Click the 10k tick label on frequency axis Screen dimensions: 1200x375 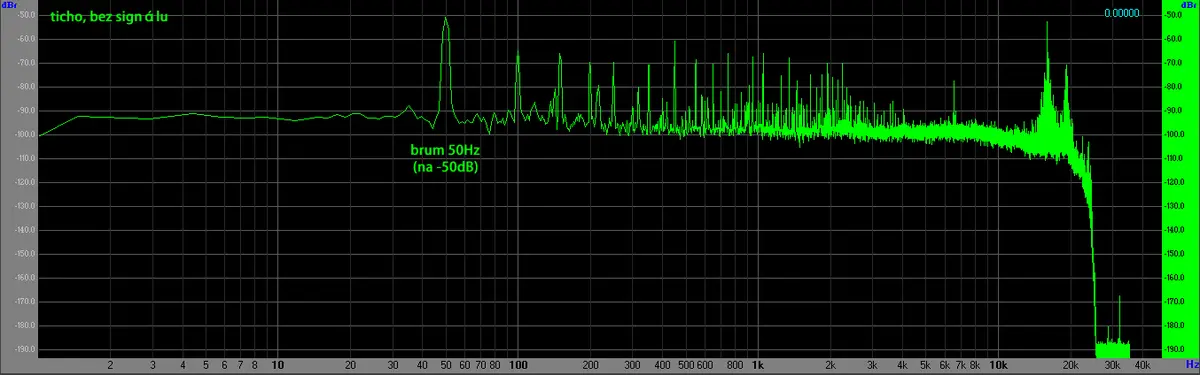pyautogui.click(x=998, y=365)
